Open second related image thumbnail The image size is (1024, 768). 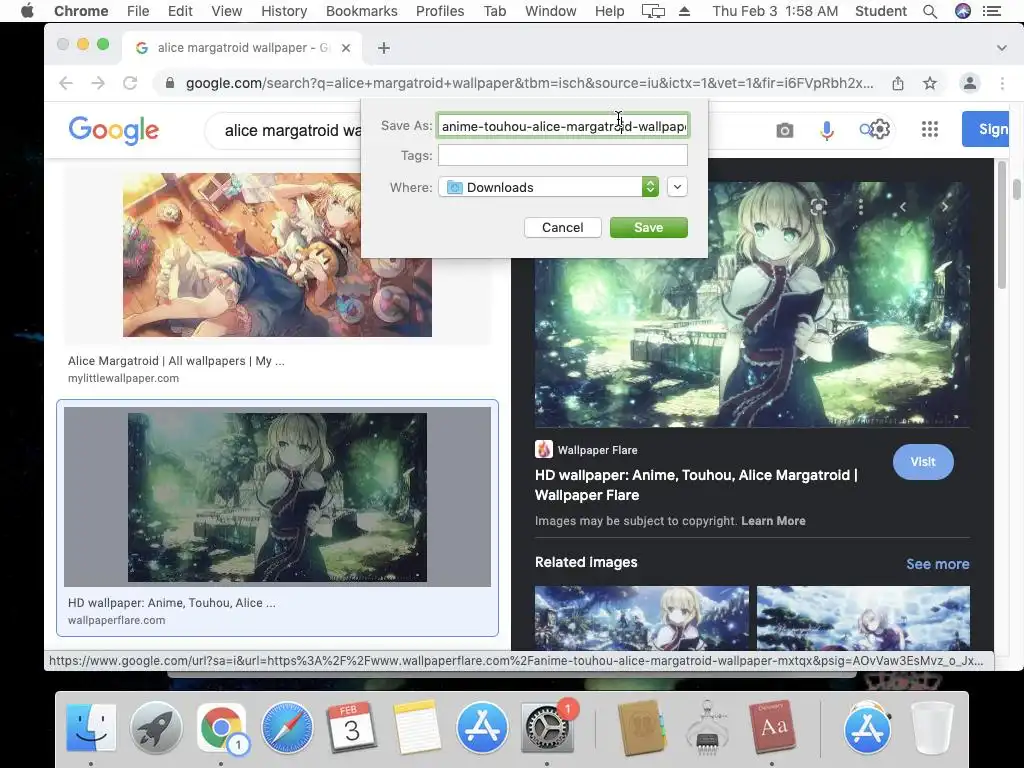click(x=863, y=618)
